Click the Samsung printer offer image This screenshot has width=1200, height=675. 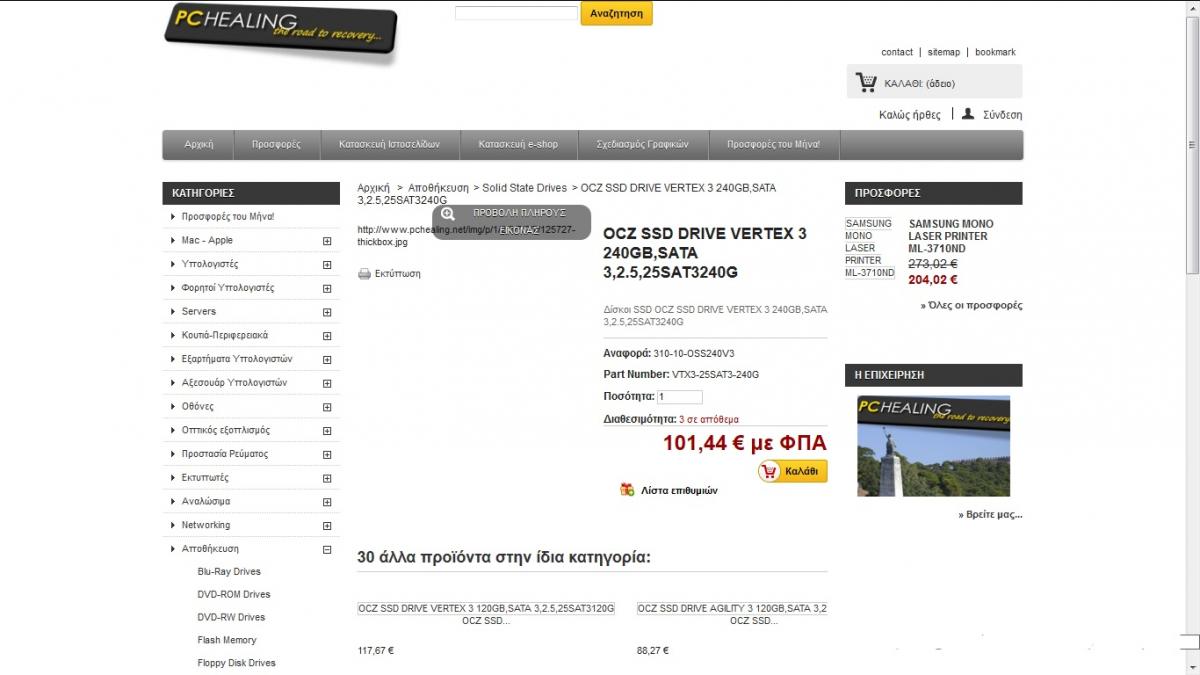click(869, 248)
